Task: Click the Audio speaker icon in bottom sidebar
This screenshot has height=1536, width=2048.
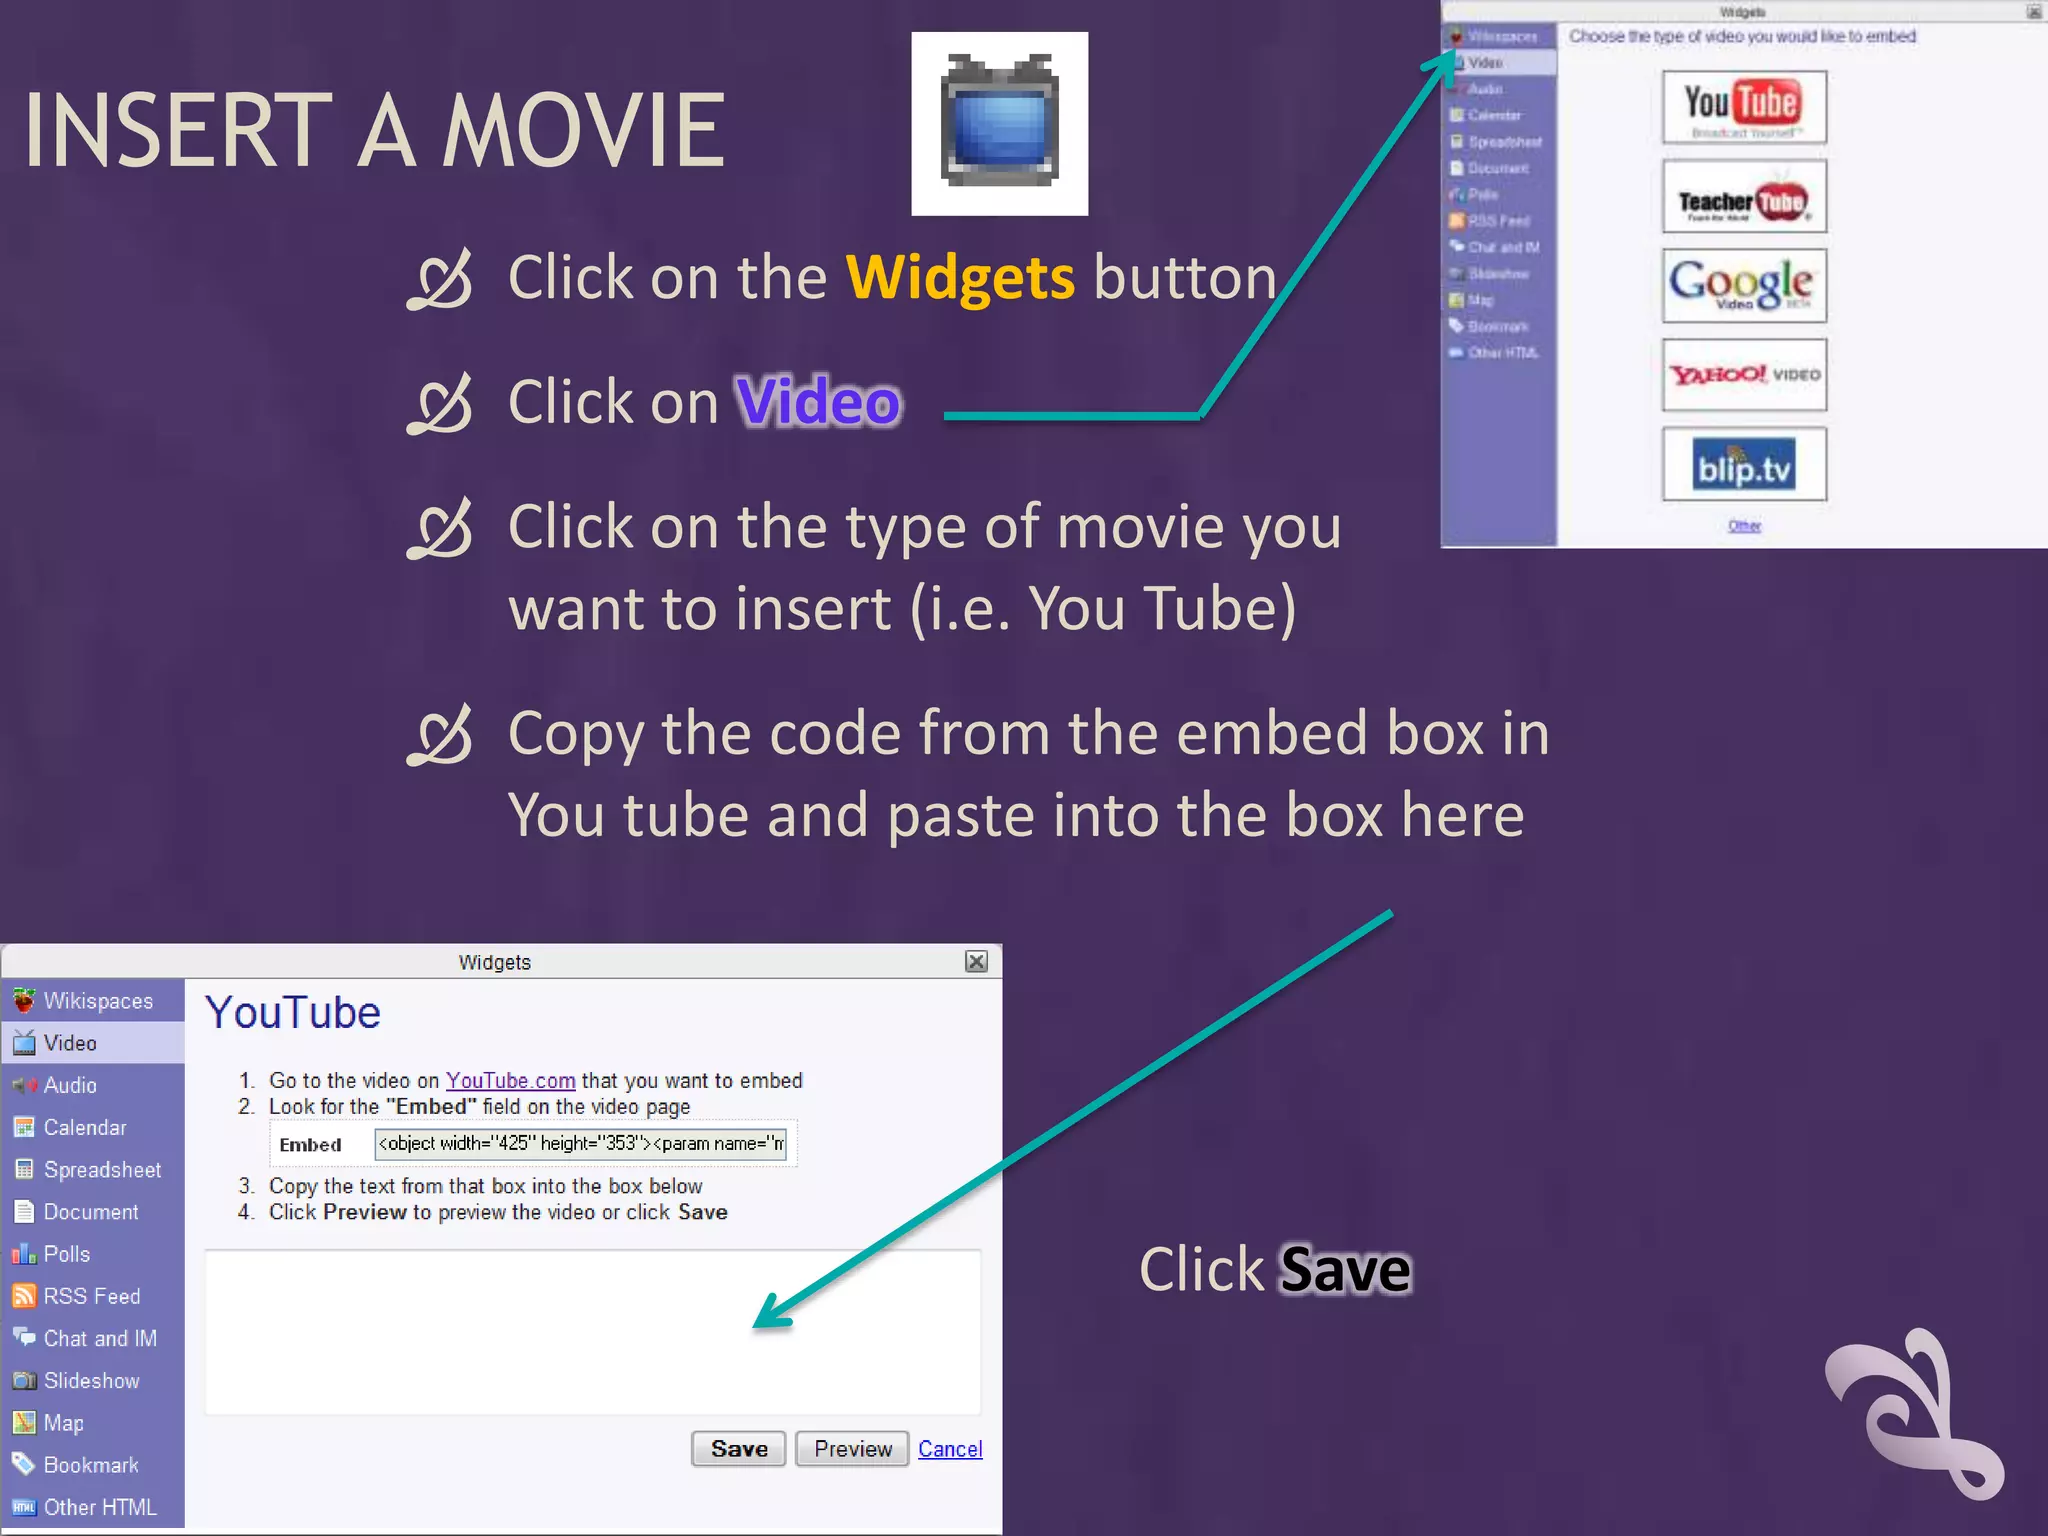Action: 24,1085
